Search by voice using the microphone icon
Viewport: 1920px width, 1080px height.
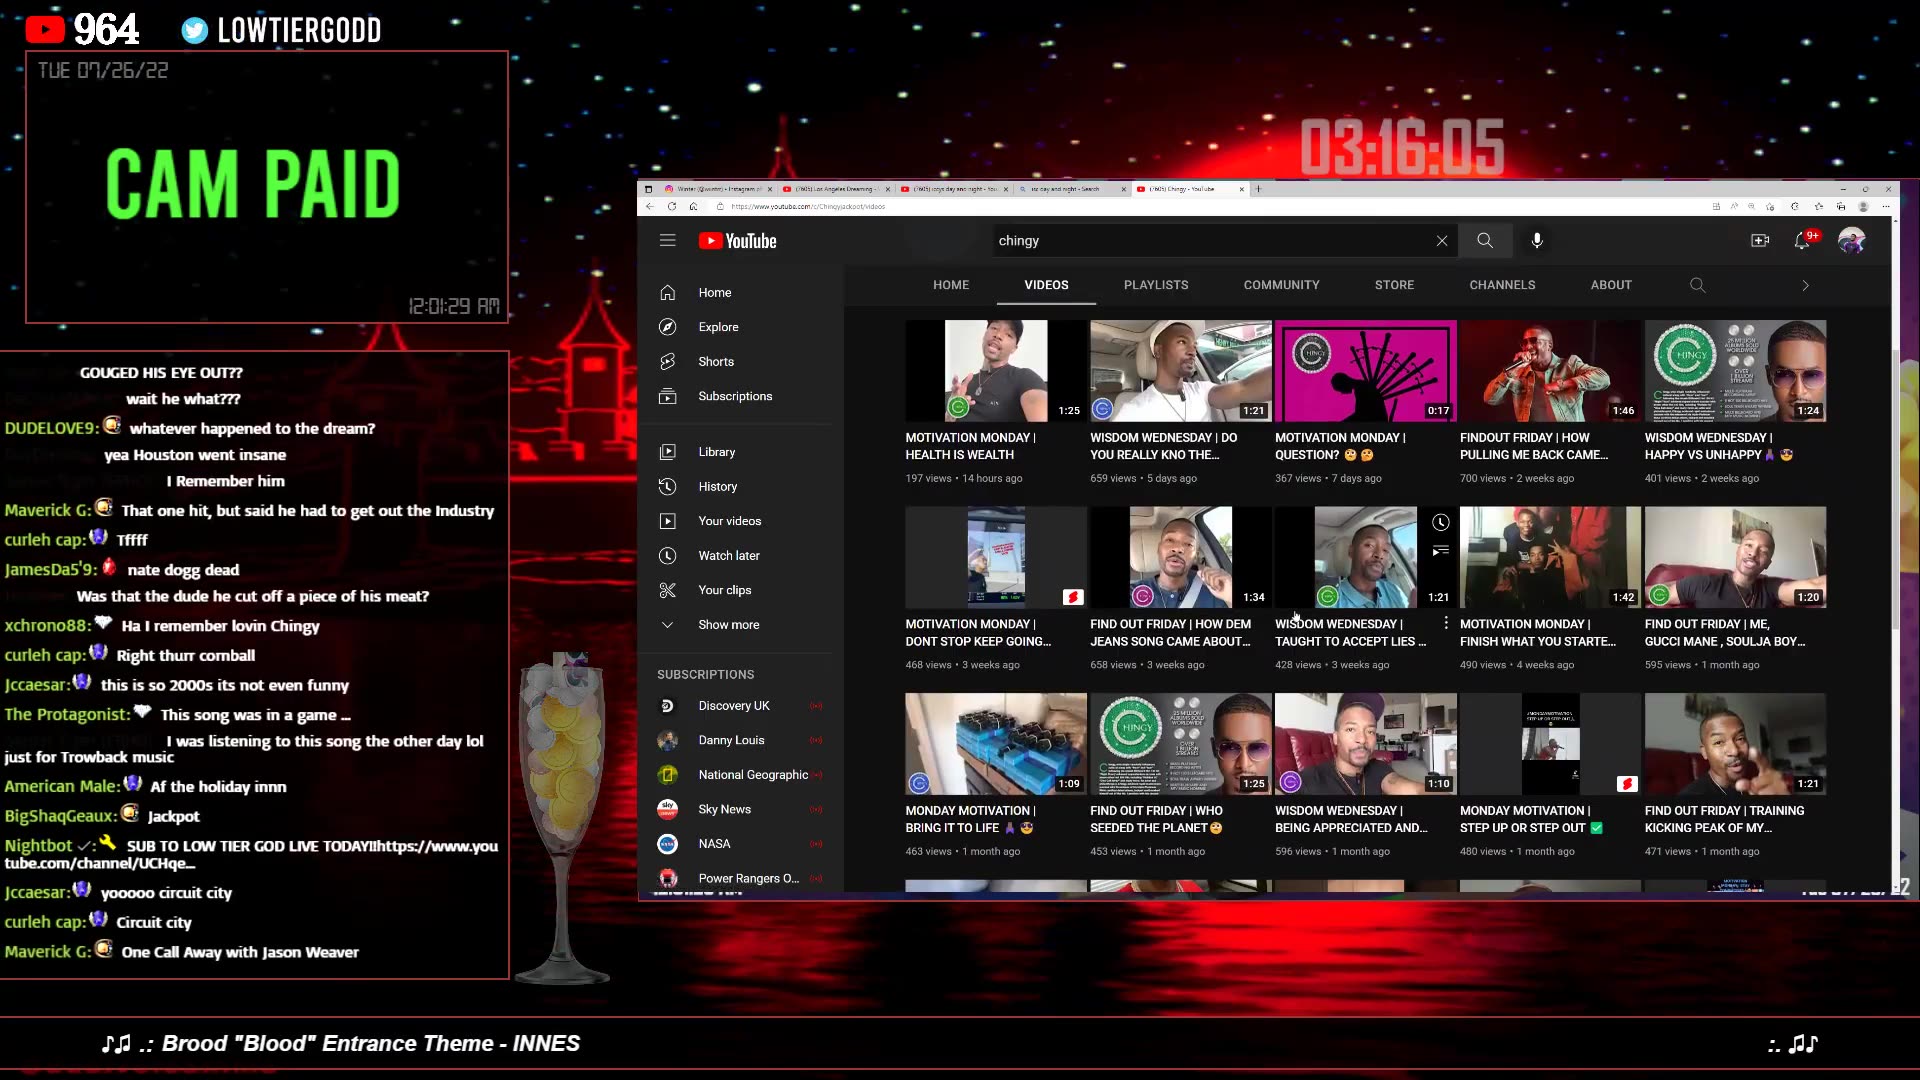point(1536,240)
